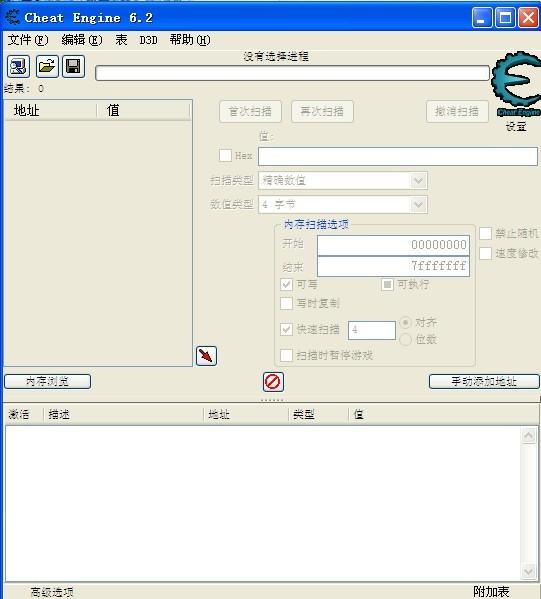This screenshot has width=541, height=599.
Task: Click the address table scroll-up arrow
Action: 529,435
